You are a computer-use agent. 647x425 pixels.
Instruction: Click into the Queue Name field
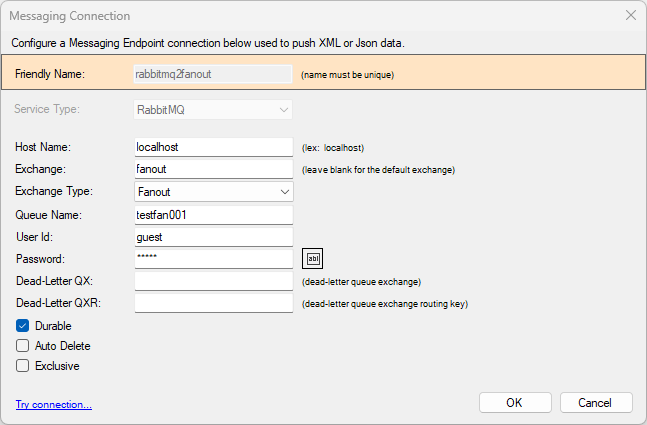coord(214,215)
